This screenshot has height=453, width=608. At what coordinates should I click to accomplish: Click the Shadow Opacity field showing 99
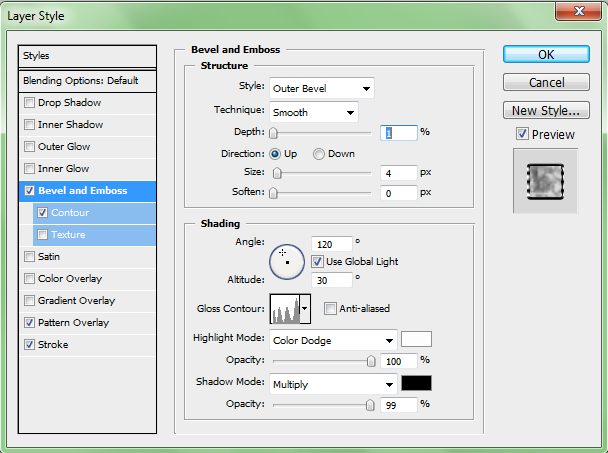pyautogui.click(x=399, y=405)
